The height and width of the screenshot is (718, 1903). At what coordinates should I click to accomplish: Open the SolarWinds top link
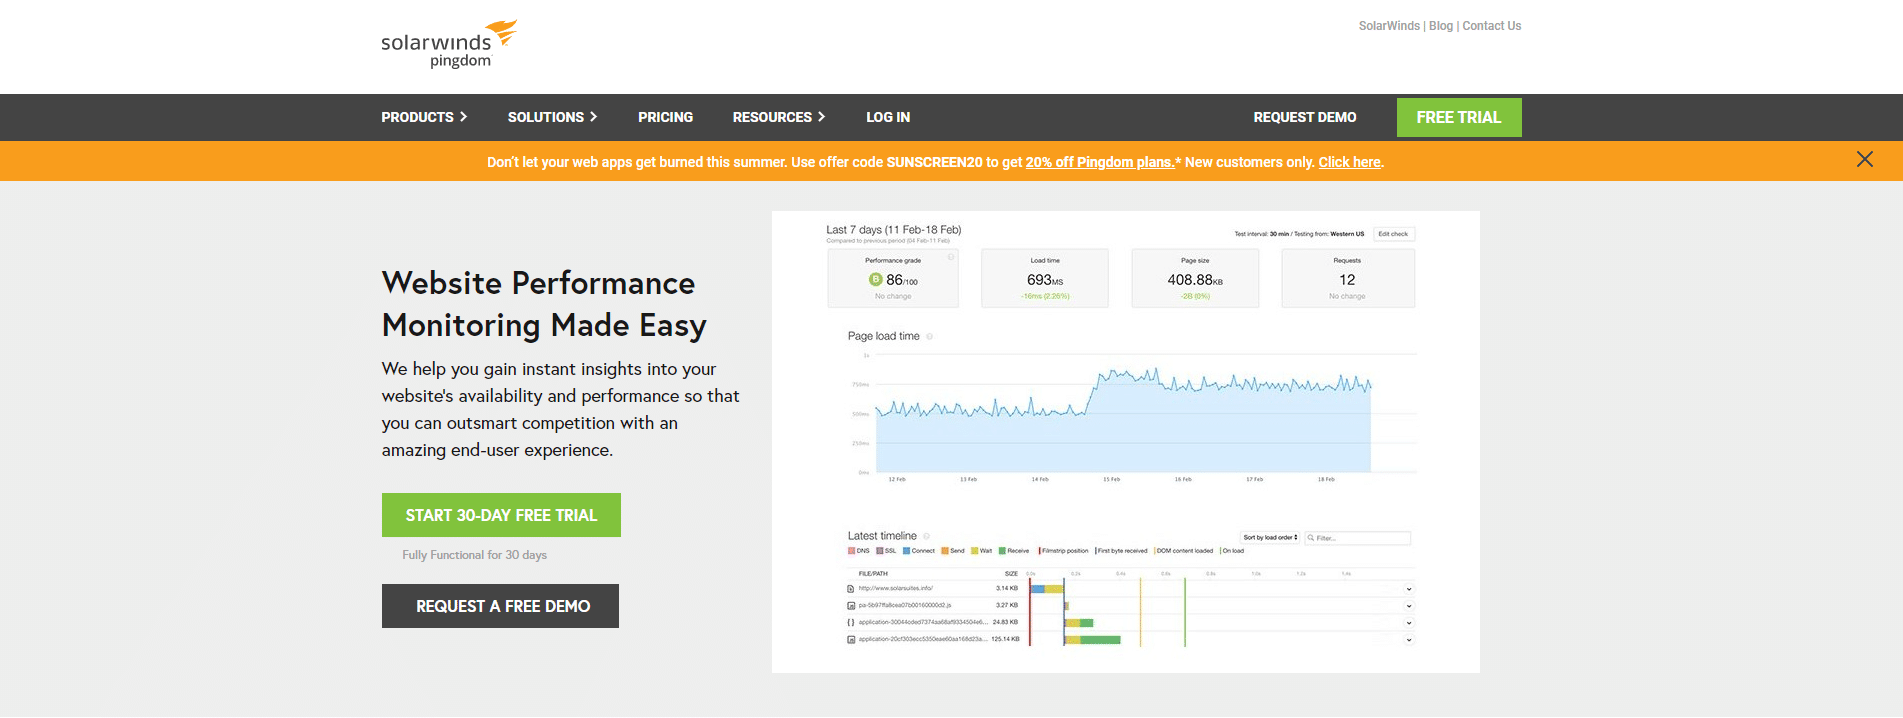[x=1389, y=26]
